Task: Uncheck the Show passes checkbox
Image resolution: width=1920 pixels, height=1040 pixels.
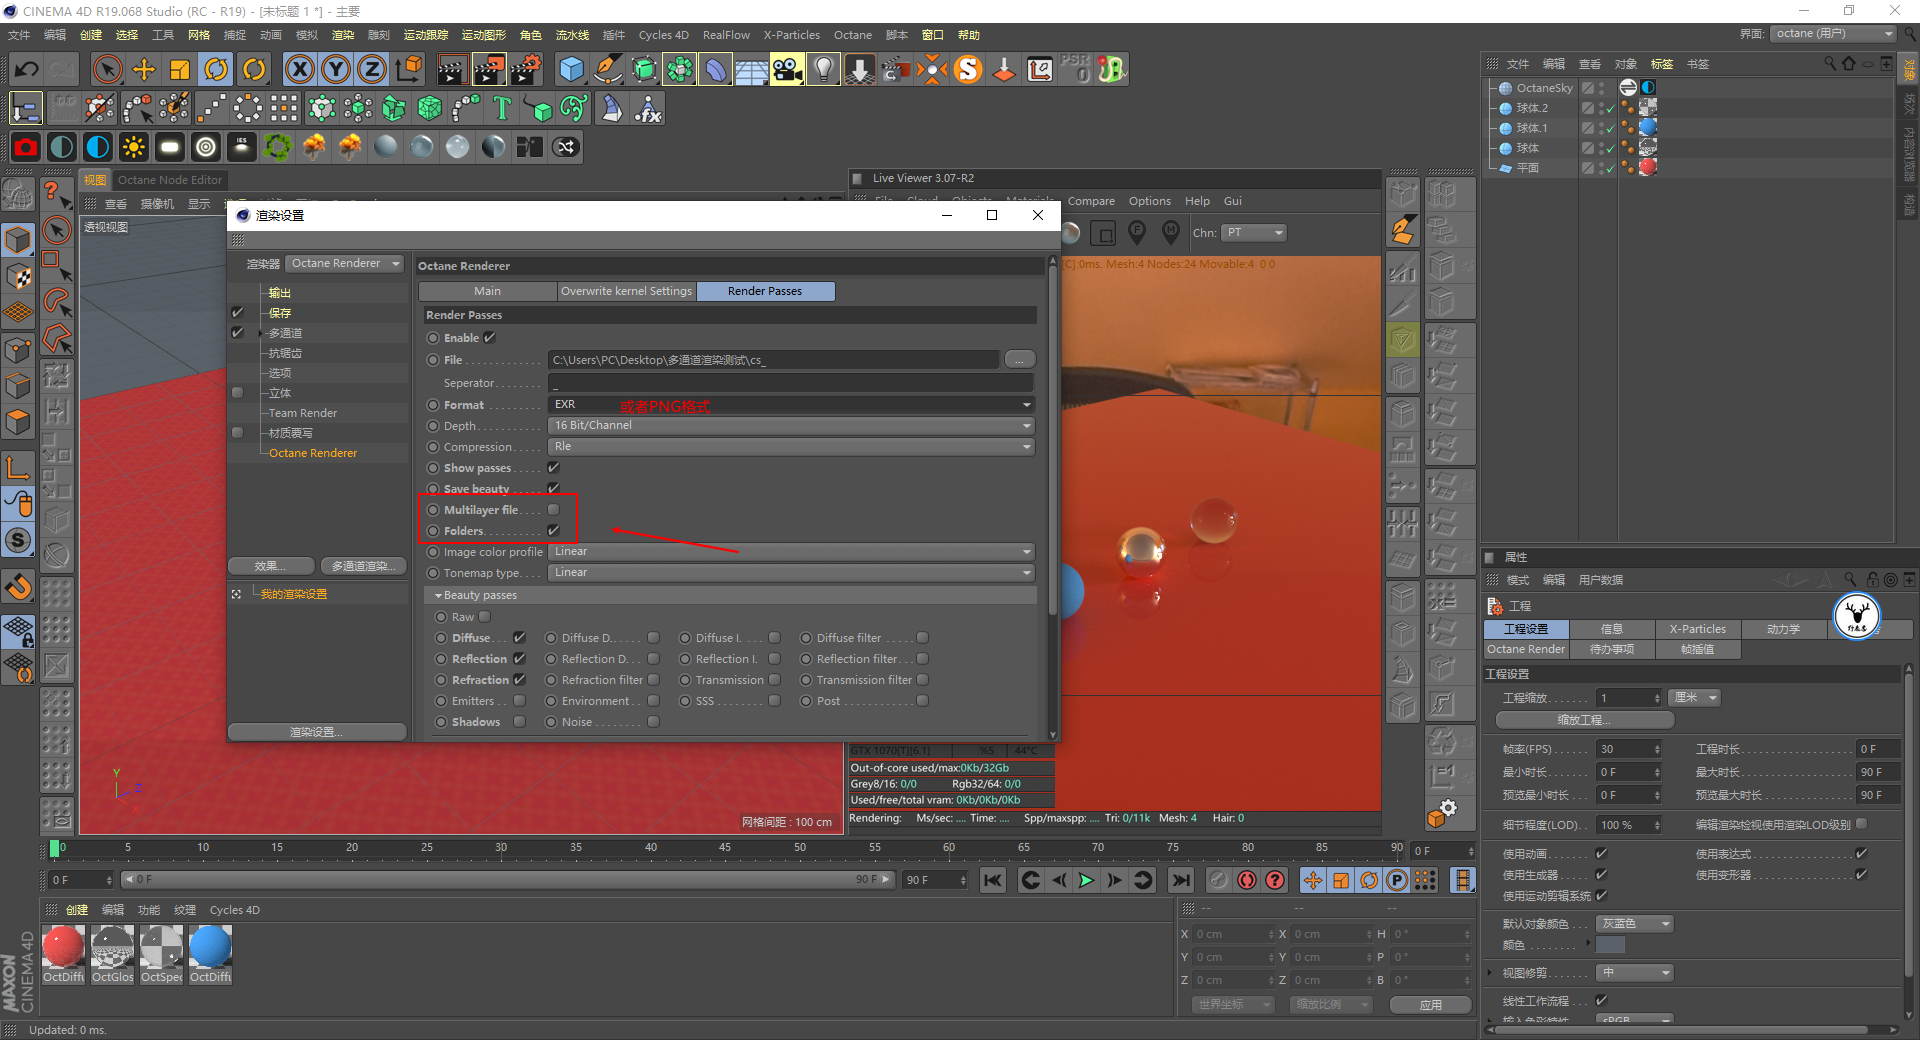Action: [553, 468]
